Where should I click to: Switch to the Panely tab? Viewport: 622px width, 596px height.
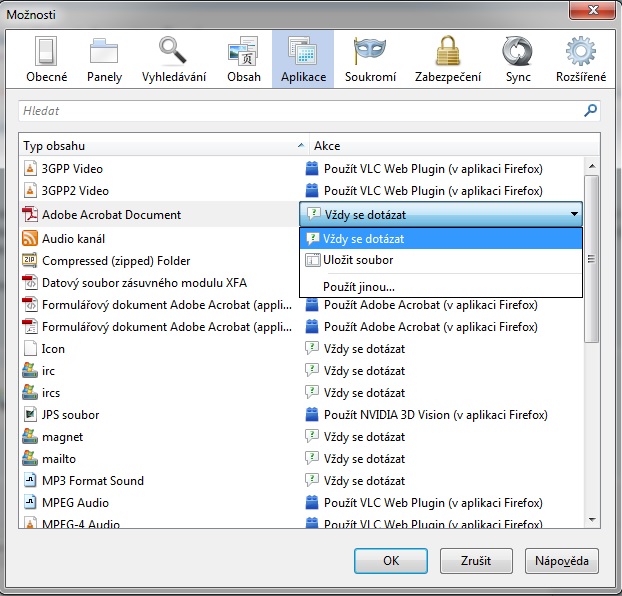[104, 59]
